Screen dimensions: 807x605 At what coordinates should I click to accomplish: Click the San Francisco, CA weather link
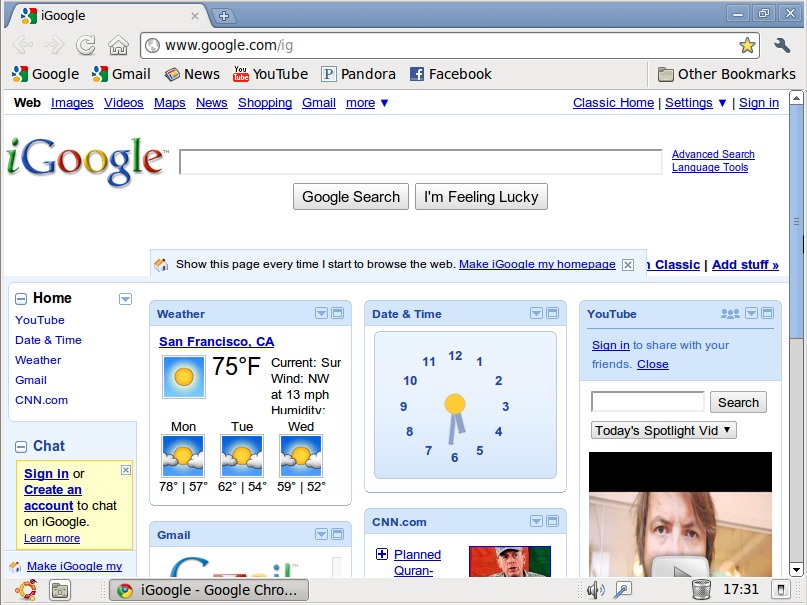click(x=216, y=342)
